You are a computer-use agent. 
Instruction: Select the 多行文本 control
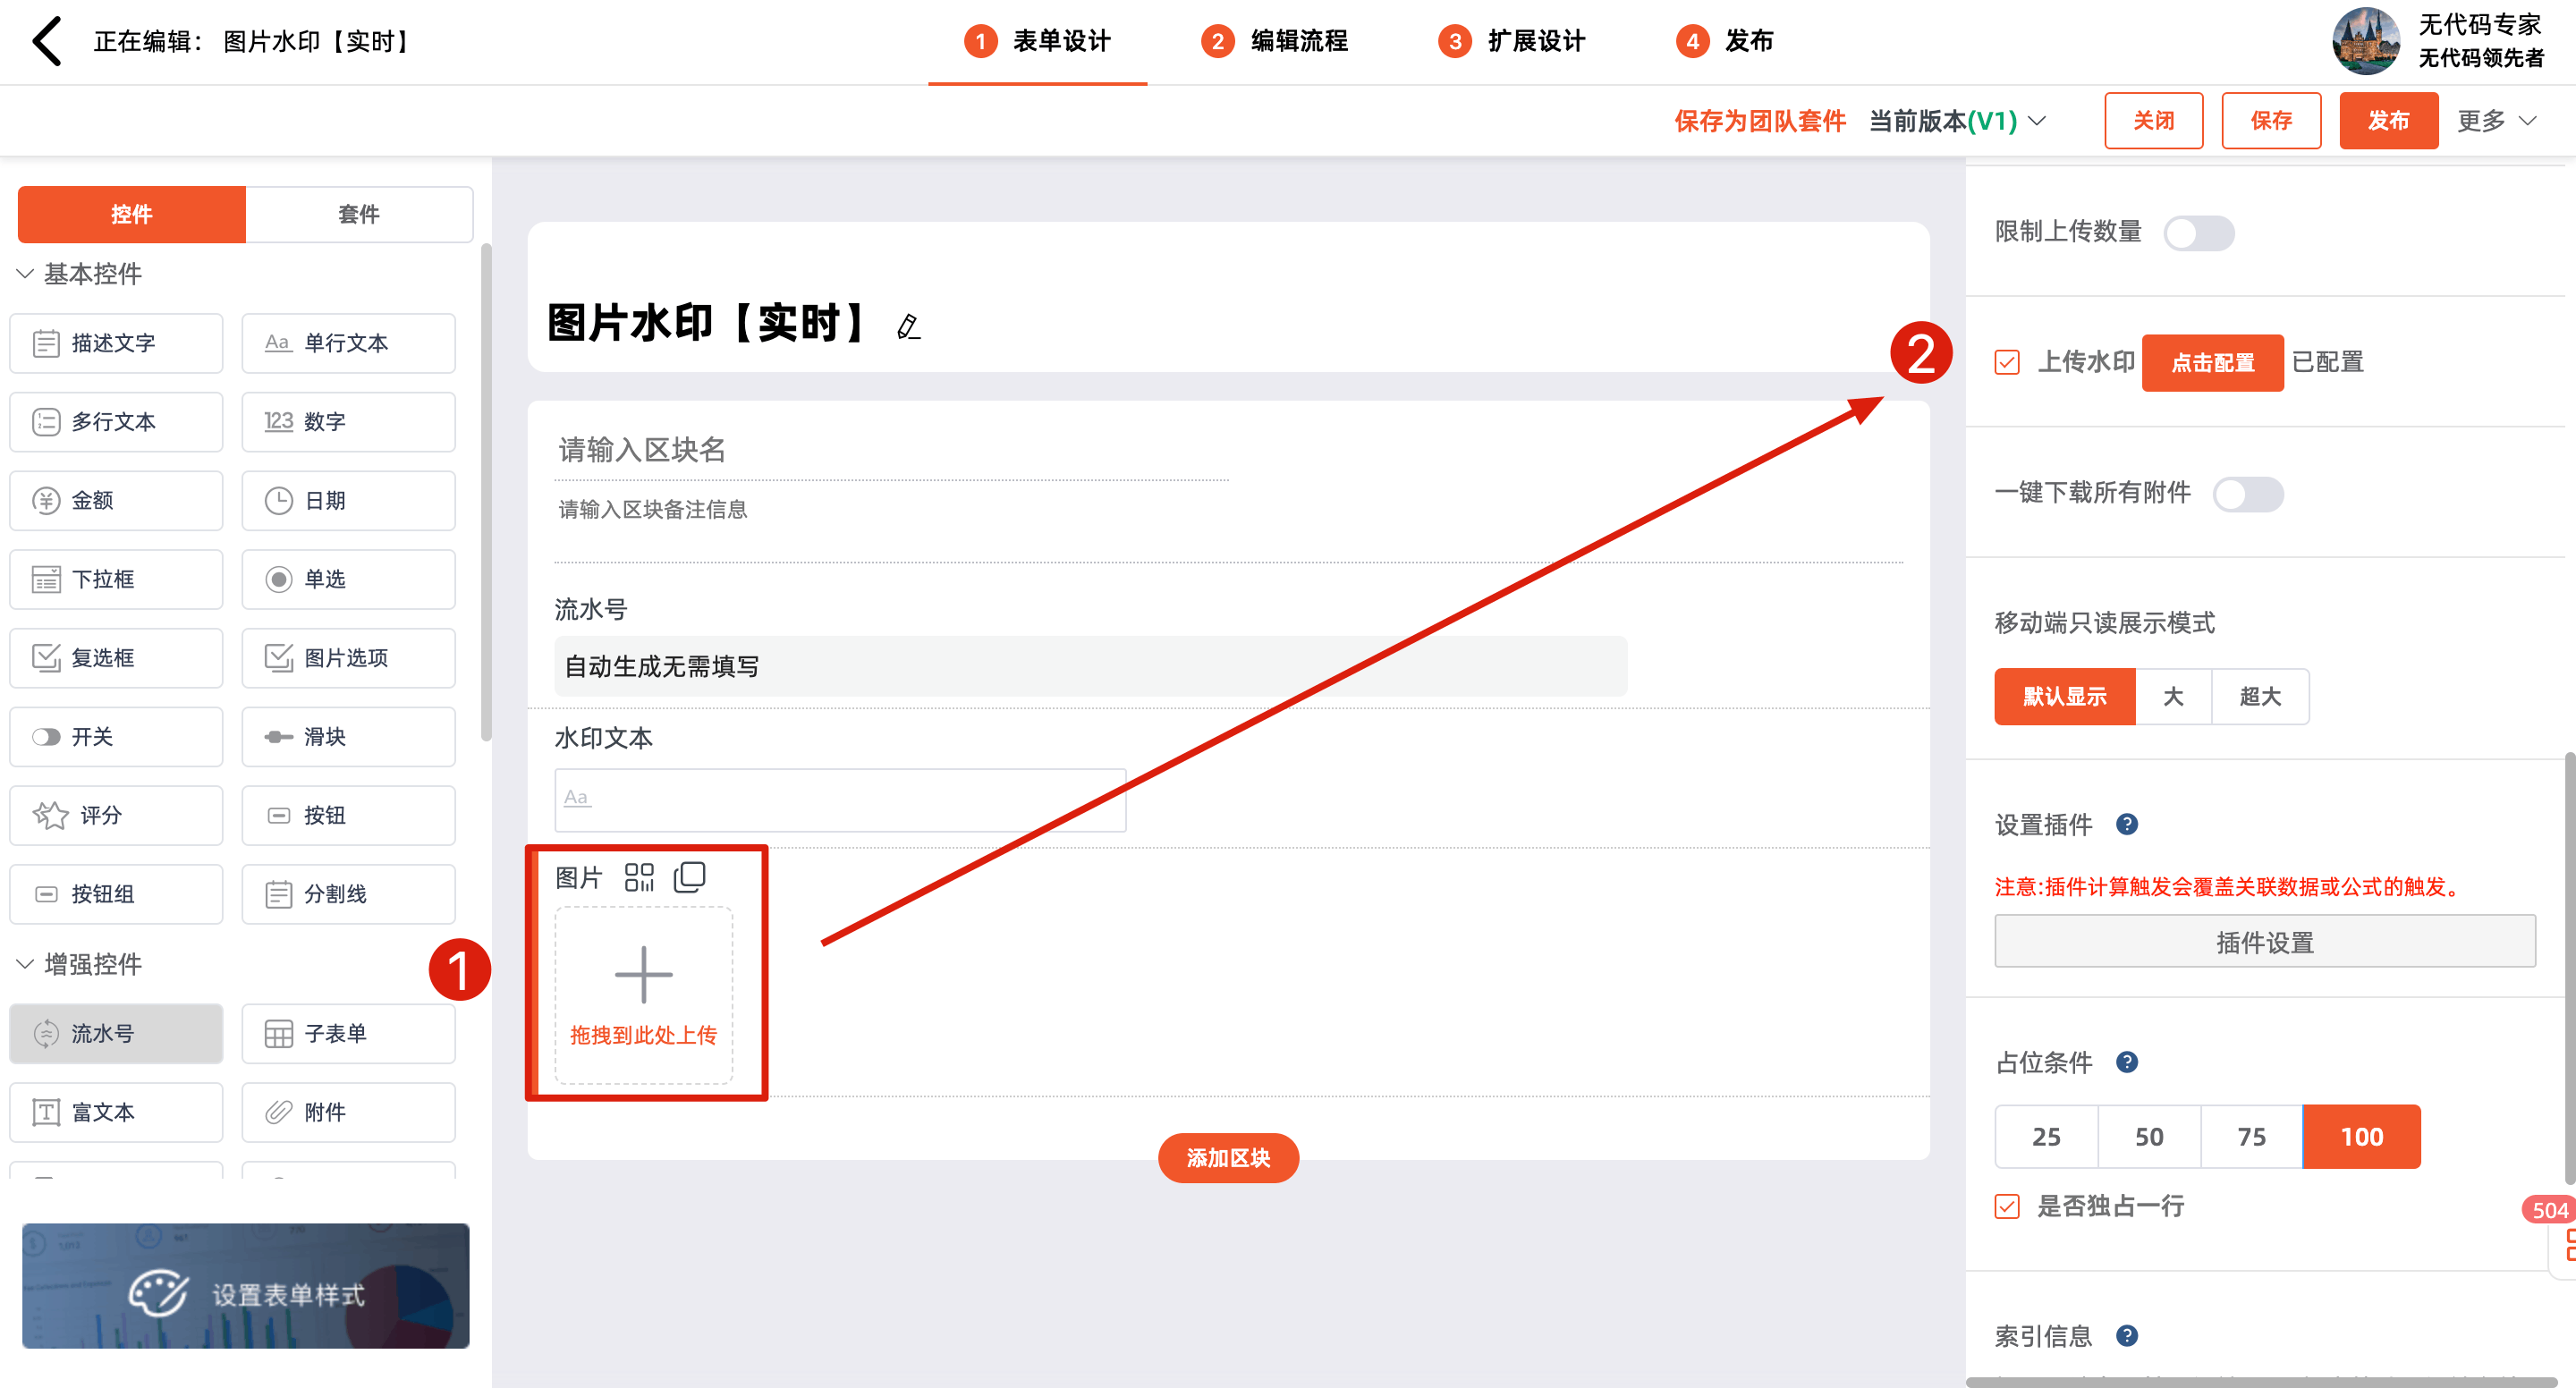point(116,422)
